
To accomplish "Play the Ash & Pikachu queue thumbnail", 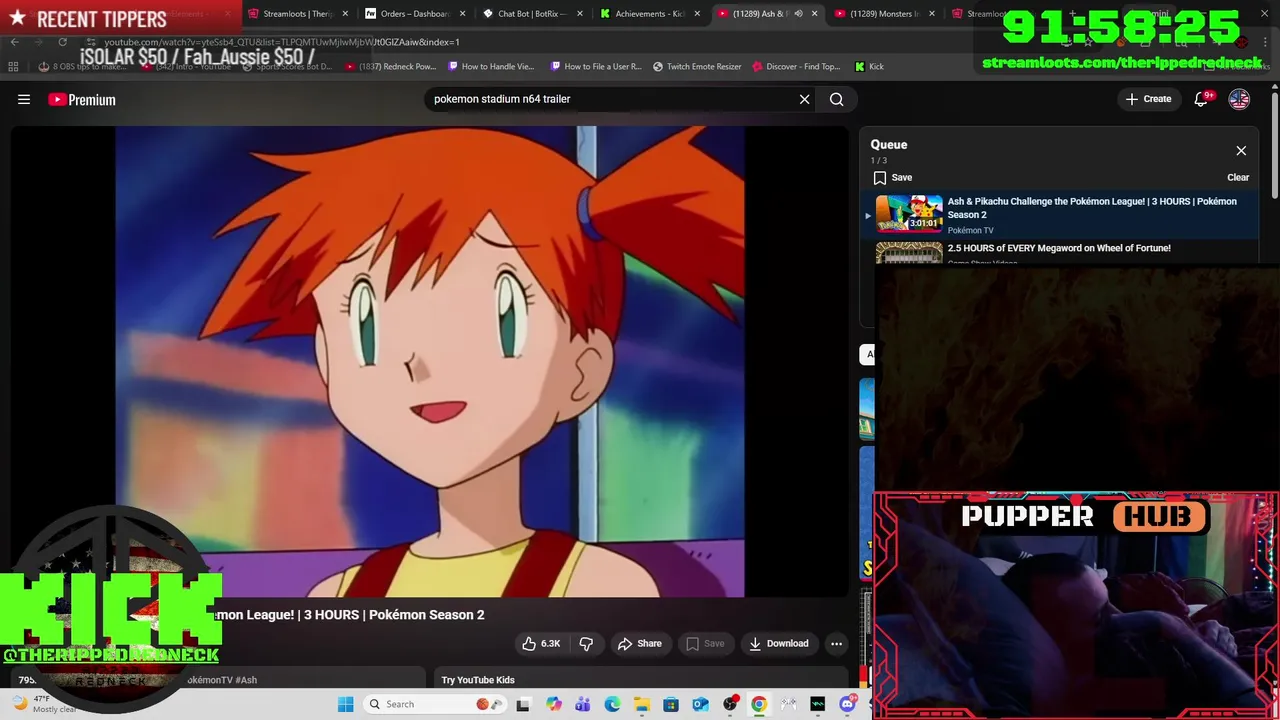I will point(909,214).
